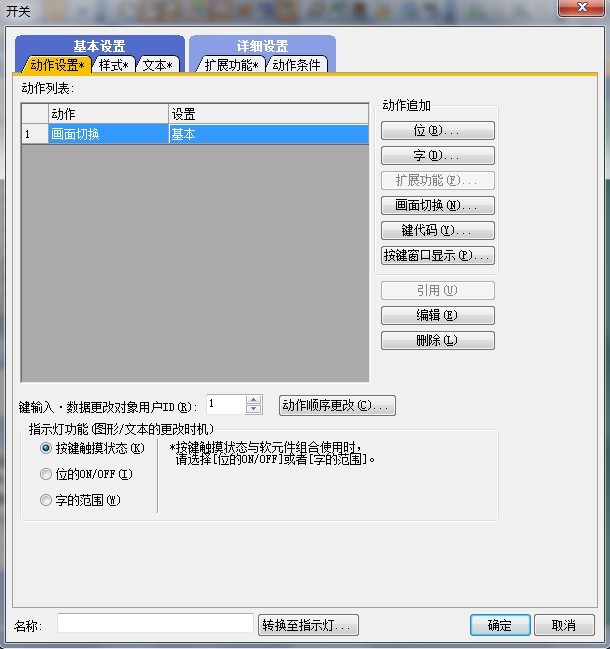Click the 键代码 button
The width and height of the screenshot is (610, 649).
pyautogui.click(x=437, y=231)
